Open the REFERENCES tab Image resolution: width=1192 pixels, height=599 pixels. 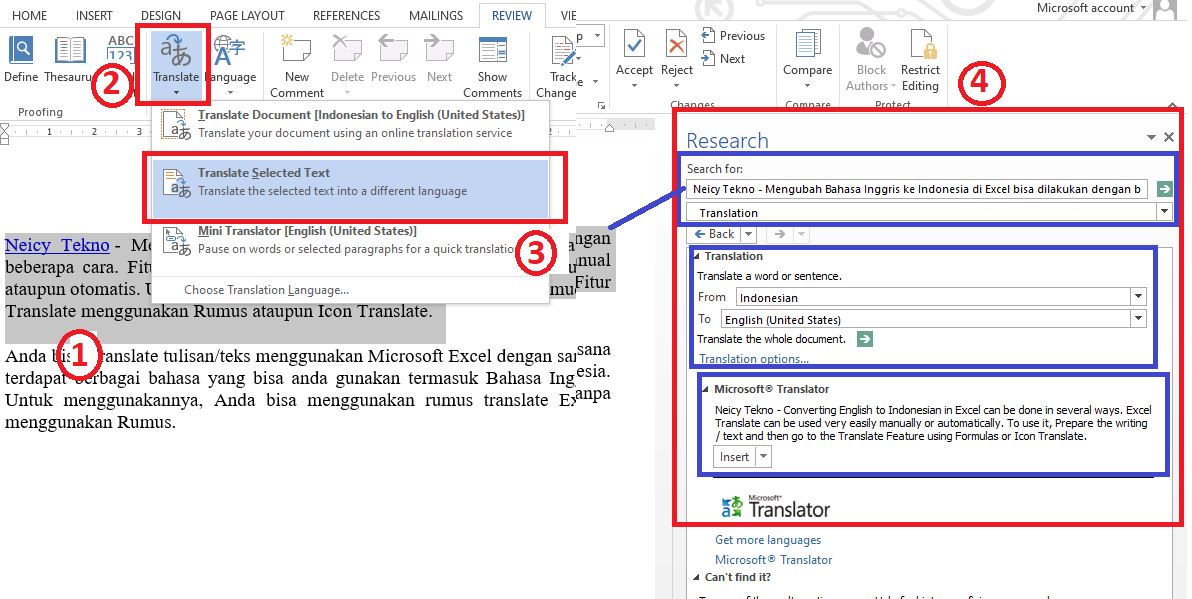click(x=346, y=15)
